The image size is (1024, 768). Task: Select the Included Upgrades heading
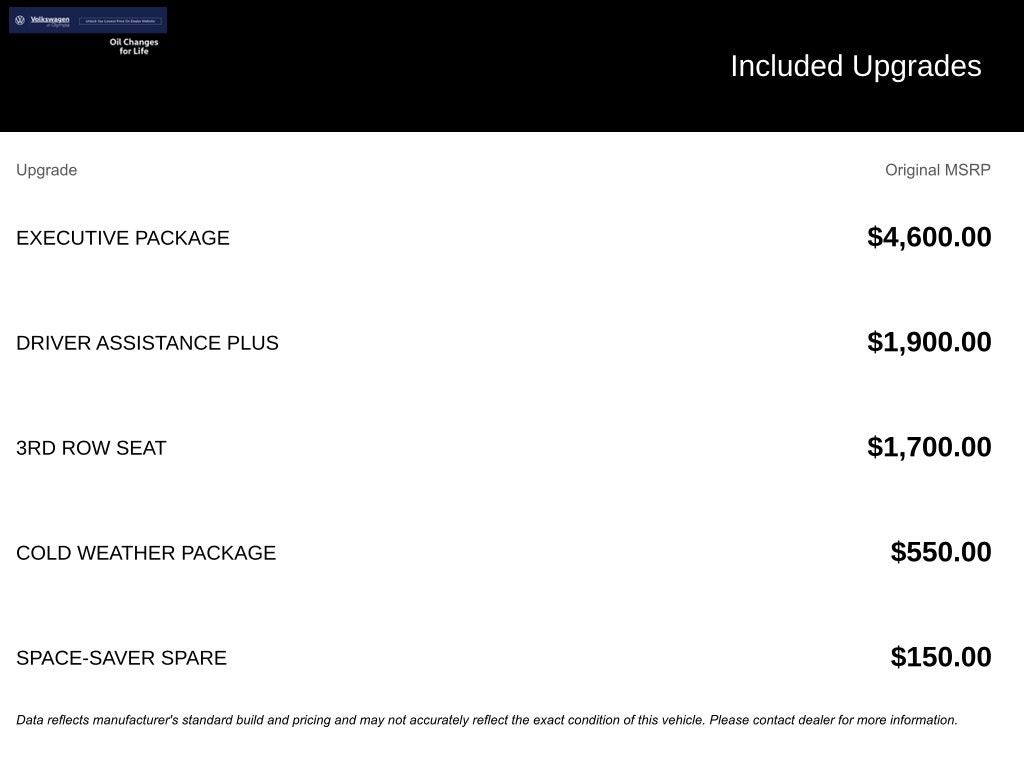pyautogui.click(x=855, y=66)
